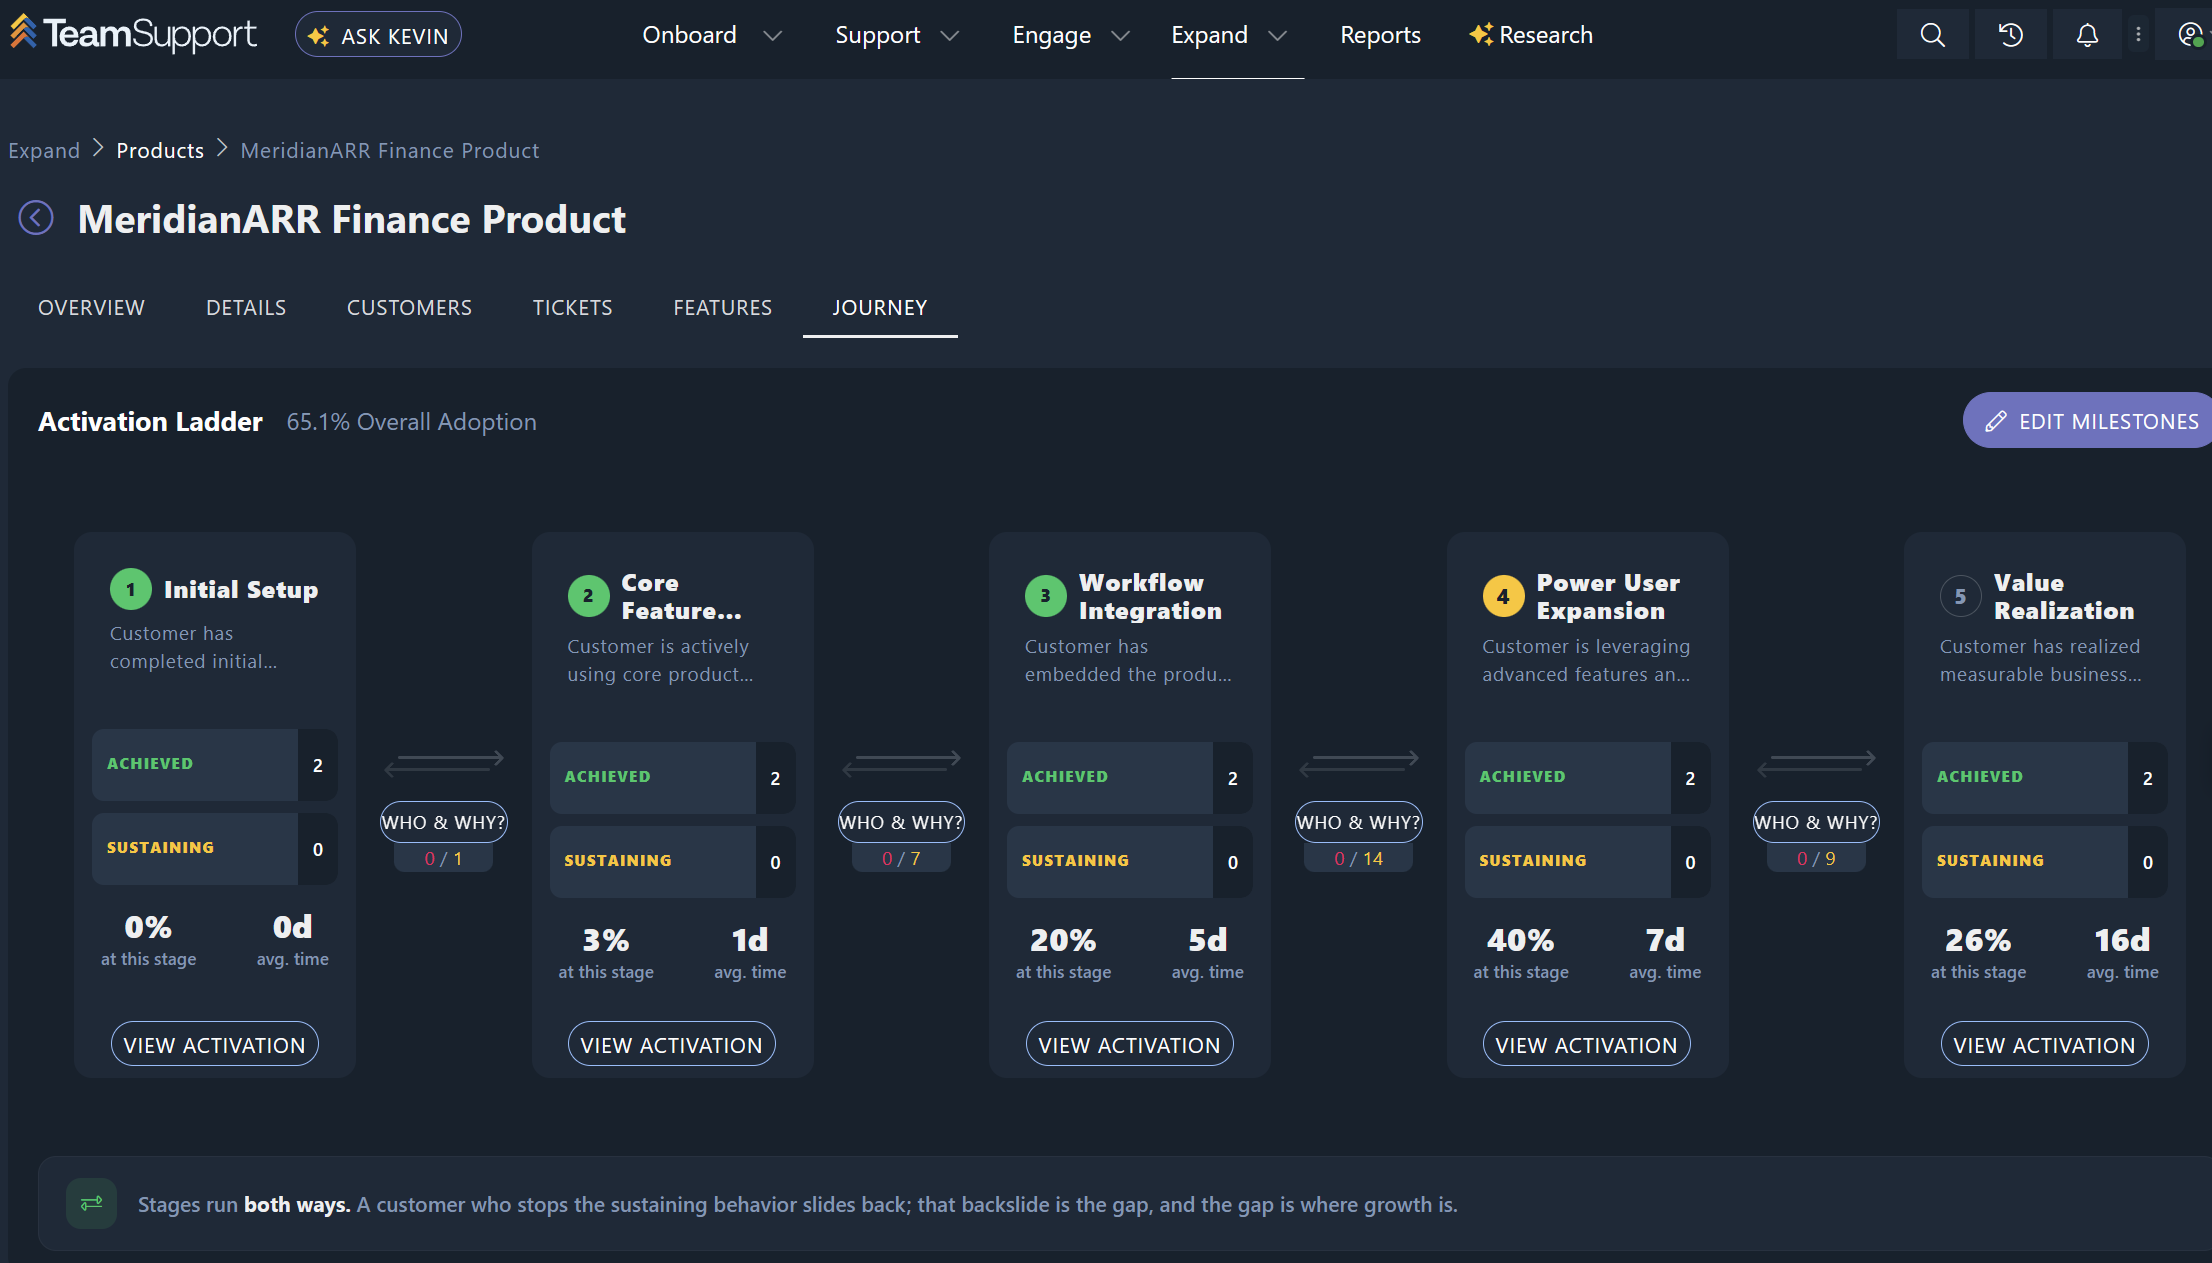Click arrows between Initial Setup and Core Feature
Viewport: 2212px width, 1263px height.
[444, 763]
